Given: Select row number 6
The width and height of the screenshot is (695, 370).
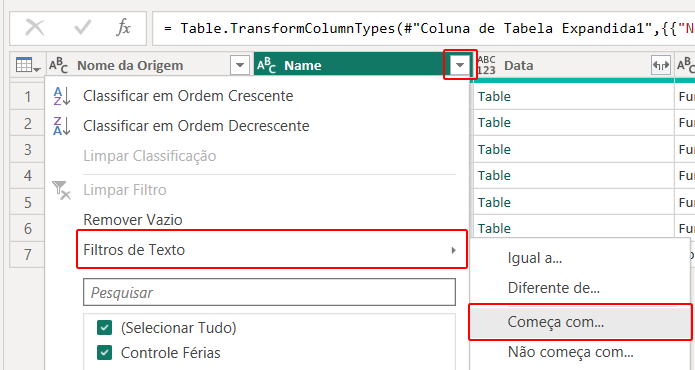Looking at the screenshot, I should (27, 228).
